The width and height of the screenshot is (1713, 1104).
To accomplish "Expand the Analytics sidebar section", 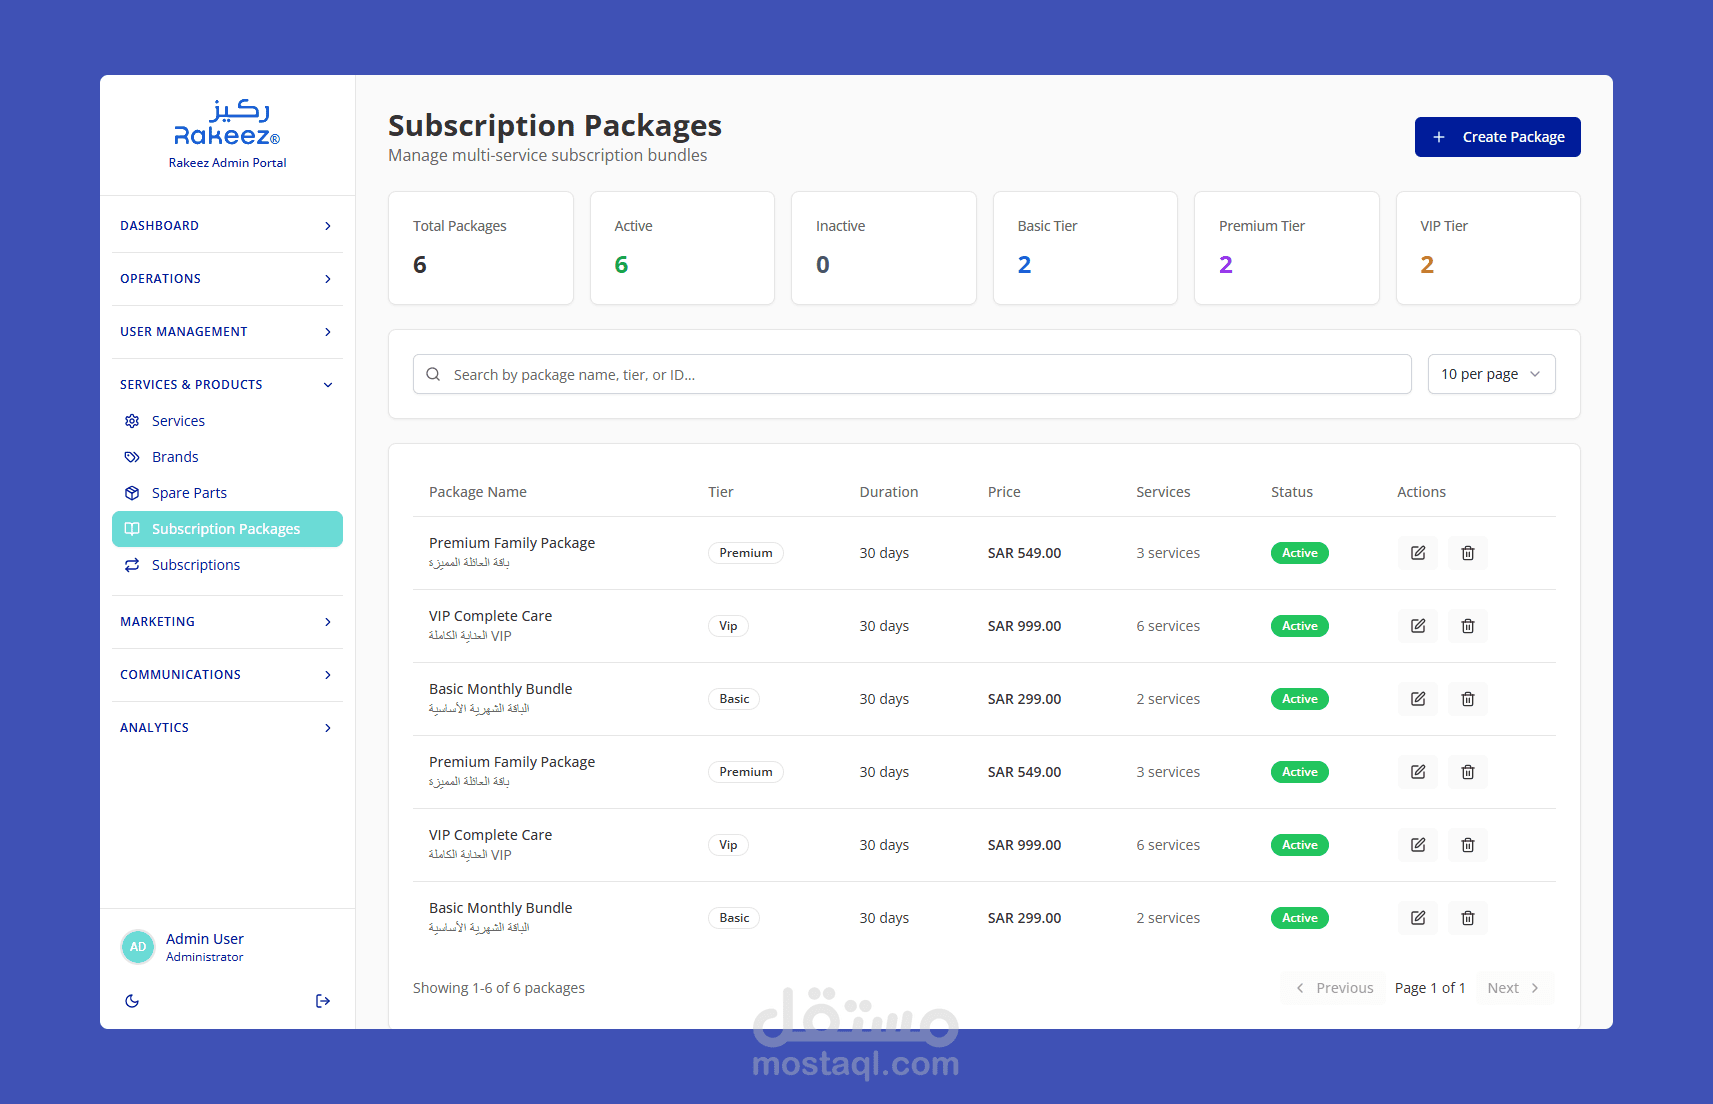I will coord(227,728).
